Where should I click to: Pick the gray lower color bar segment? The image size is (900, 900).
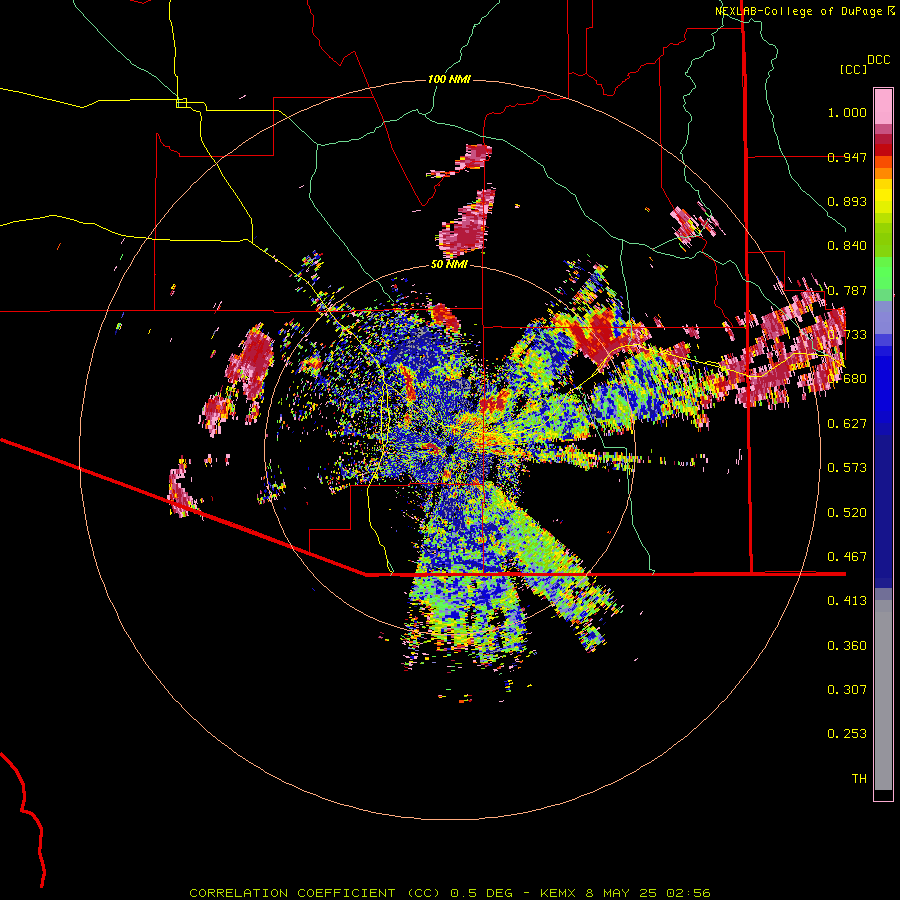point(883,695)
